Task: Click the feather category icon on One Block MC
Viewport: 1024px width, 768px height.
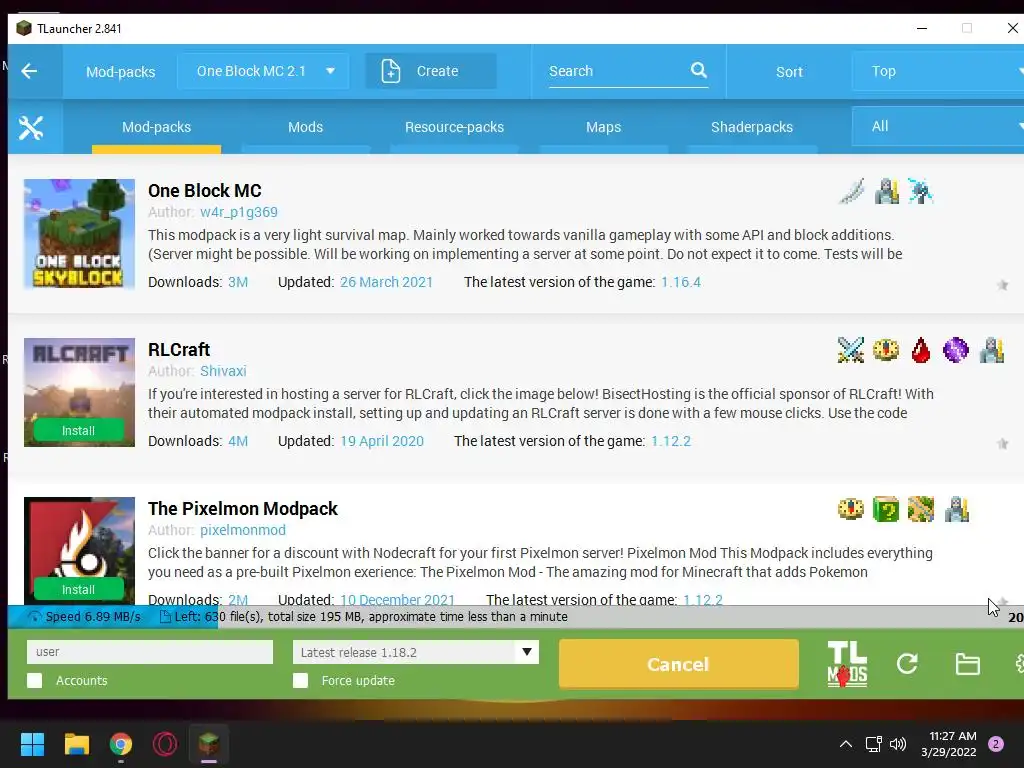Action: point(852,191)
